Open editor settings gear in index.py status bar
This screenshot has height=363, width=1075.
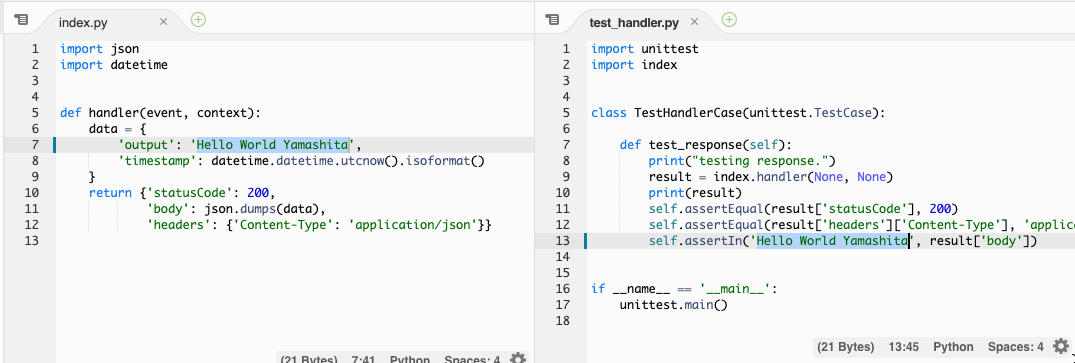[518, 359]
